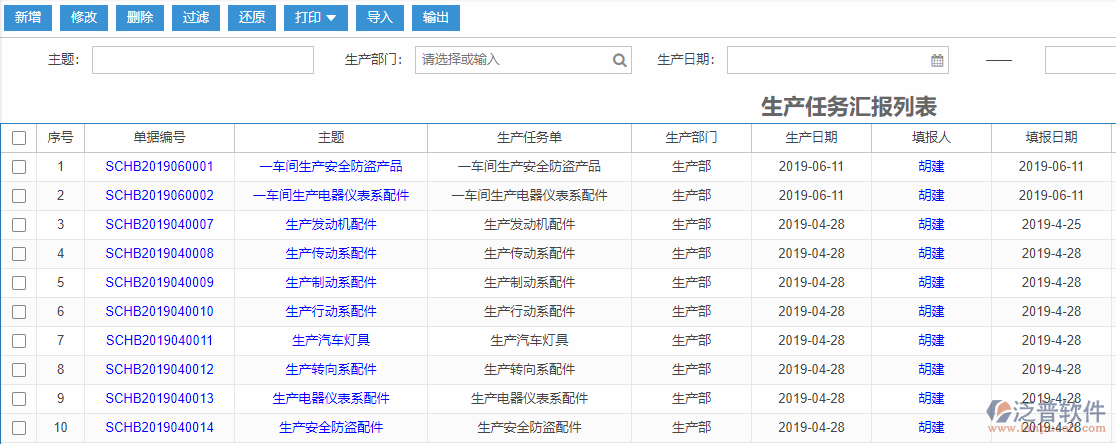The width and height of the screenshot is (1116, 444).
Task: Sort by the 生产日期 column header
Action: pyautogui.click(x=811, y=138)
